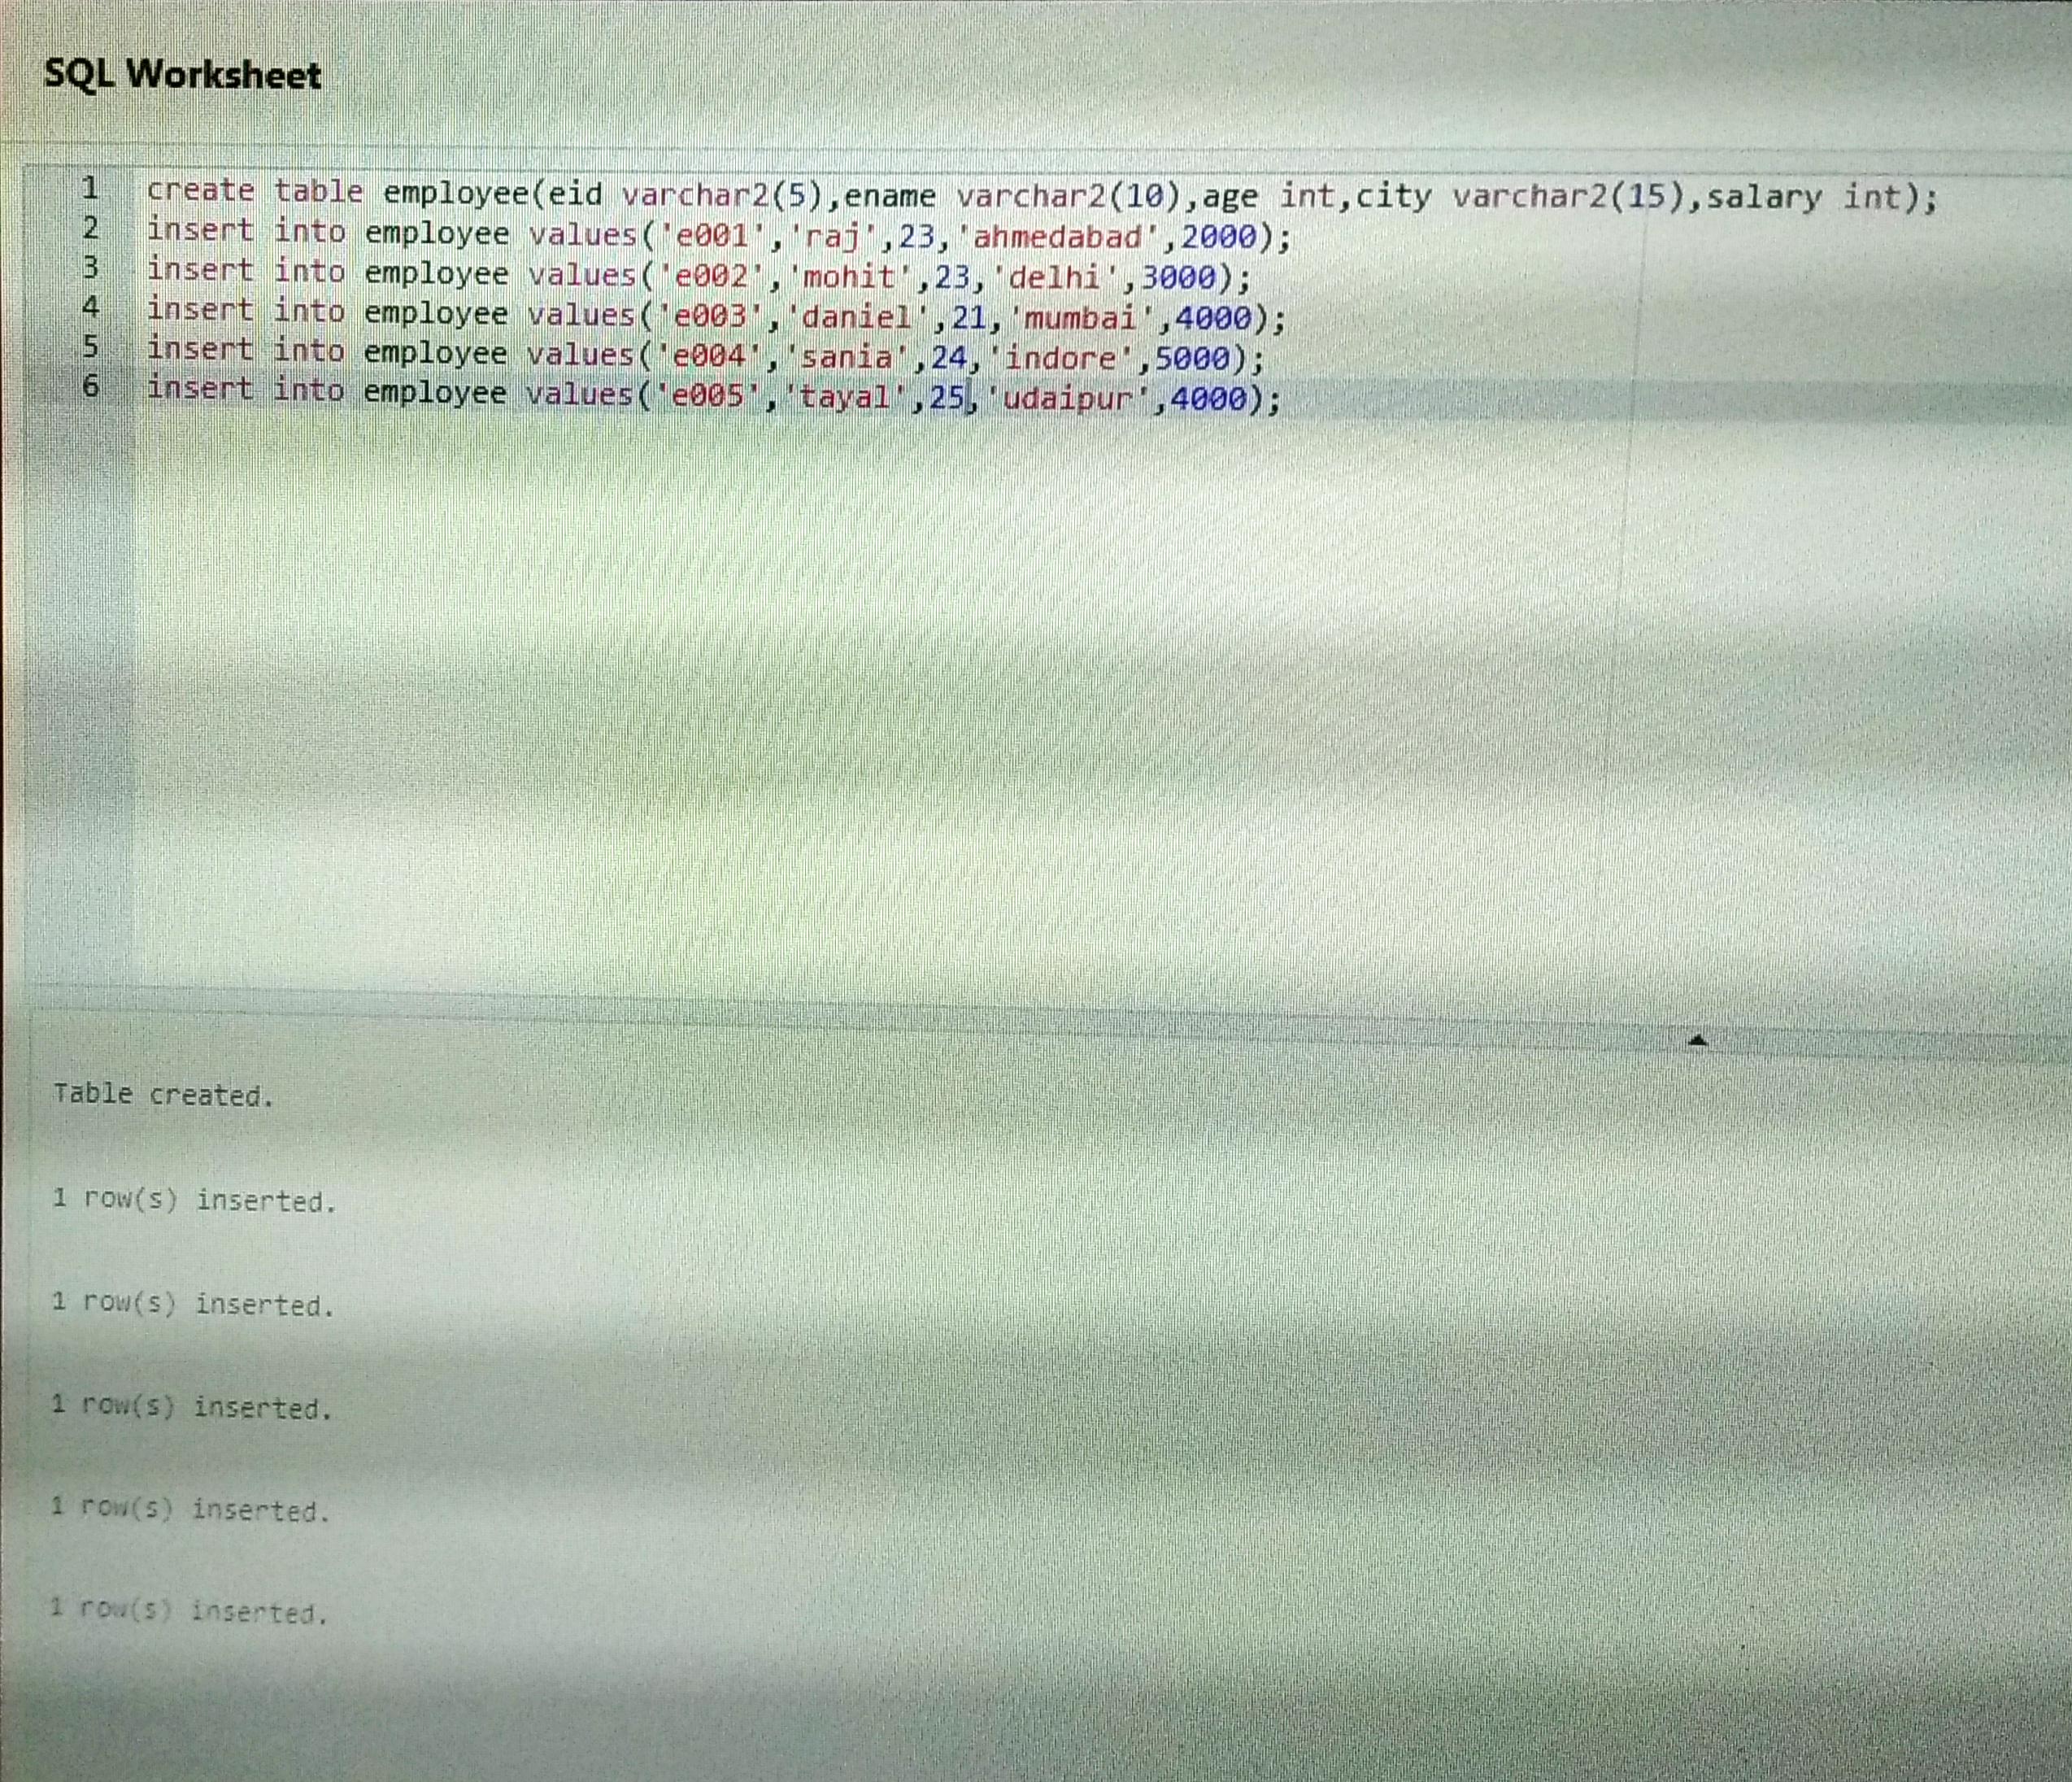Place cursor on the 'create' keyword
The image size is (2072, 1782).
point(200,190)
